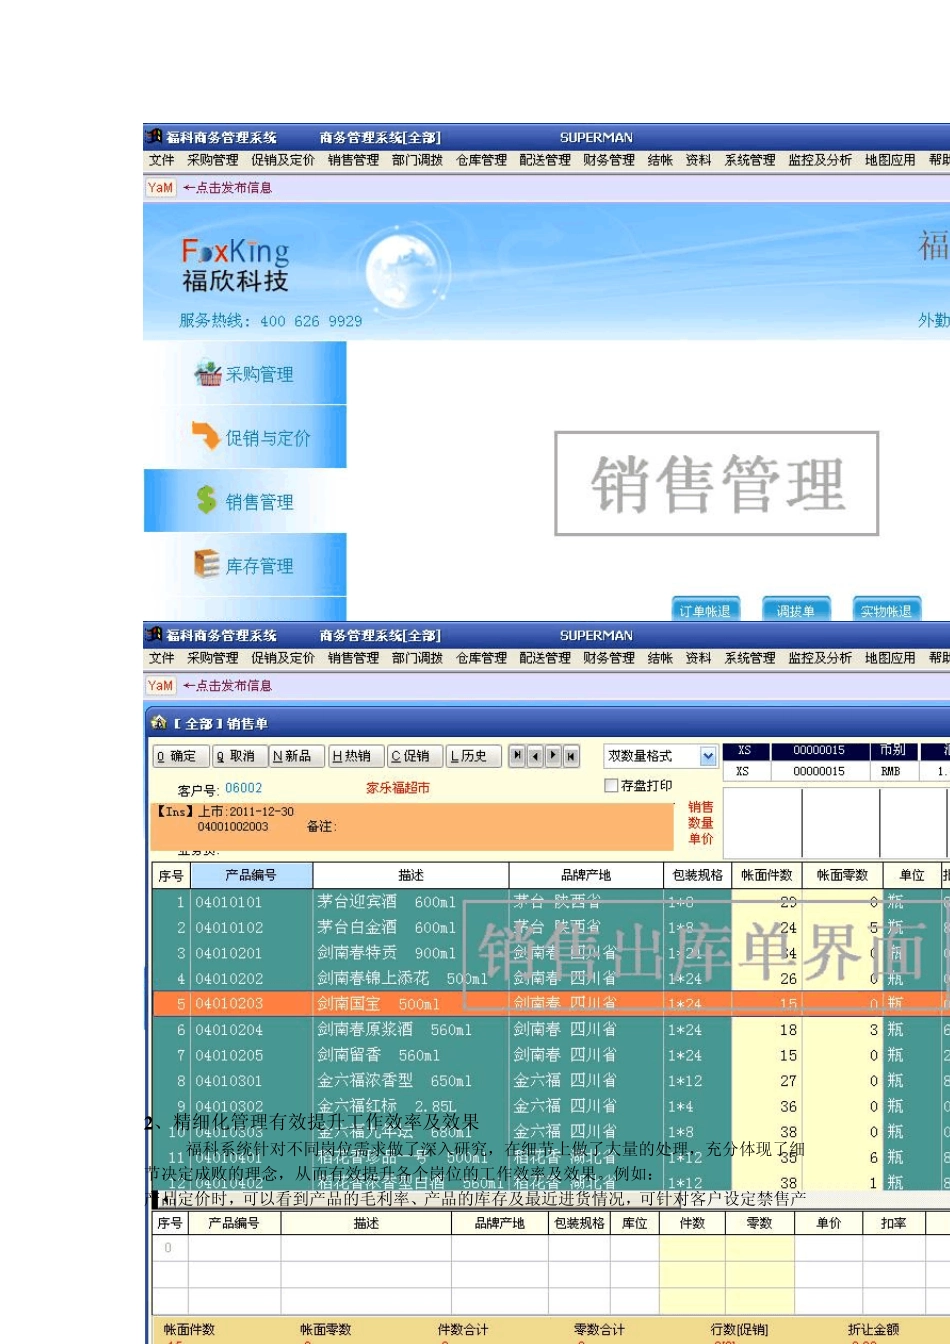950x1344 pixels.
Task: Open 文件 menu in the upper window
Action: [x=162, y=160]
